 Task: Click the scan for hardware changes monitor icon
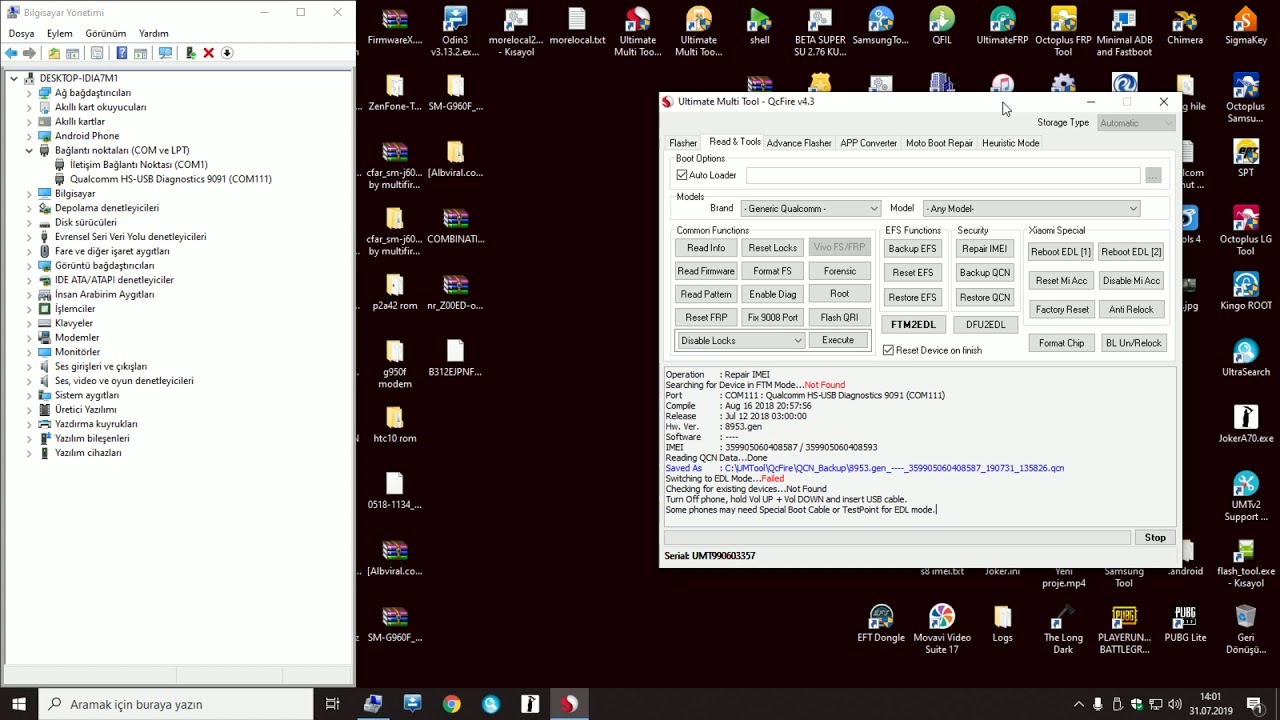point(165,53)
